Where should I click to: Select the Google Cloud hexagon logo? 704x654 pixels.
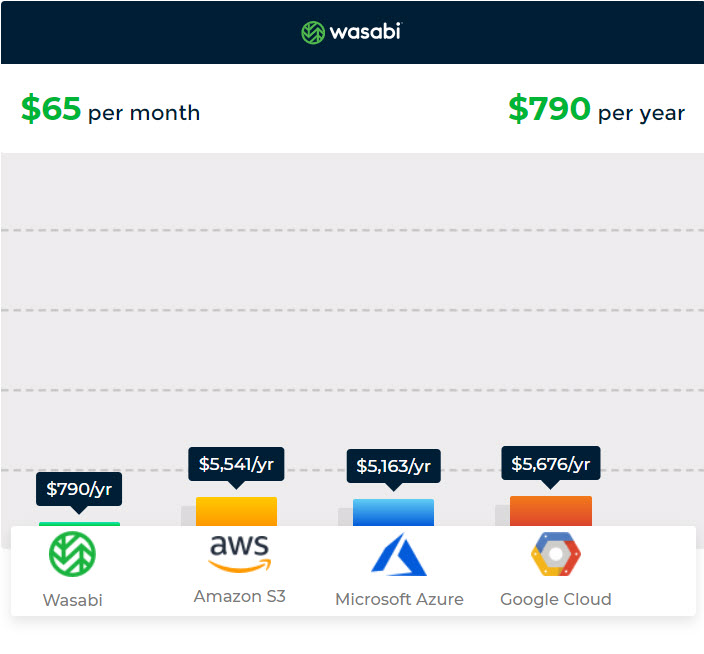pos(556,554)
